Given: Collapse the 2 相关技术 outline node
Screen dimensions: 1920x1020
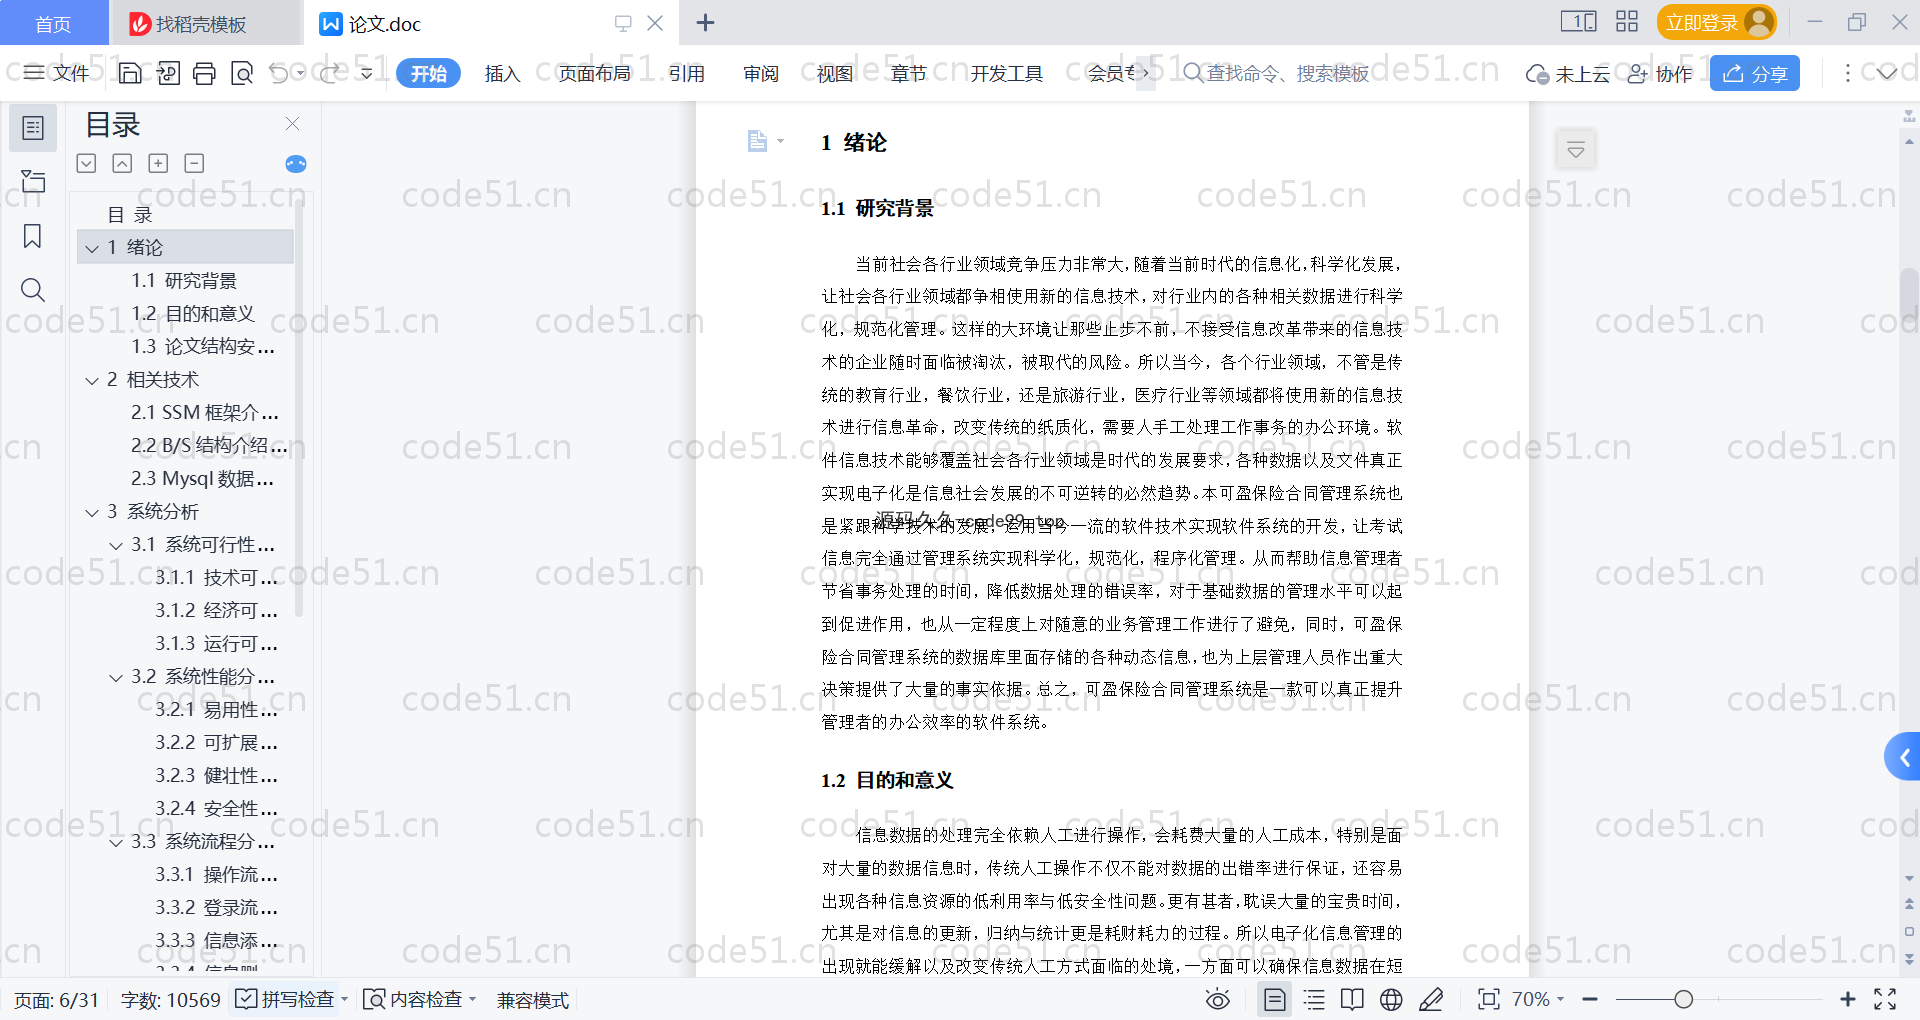Looking at the screenshot, I should (x=92, y=380).
